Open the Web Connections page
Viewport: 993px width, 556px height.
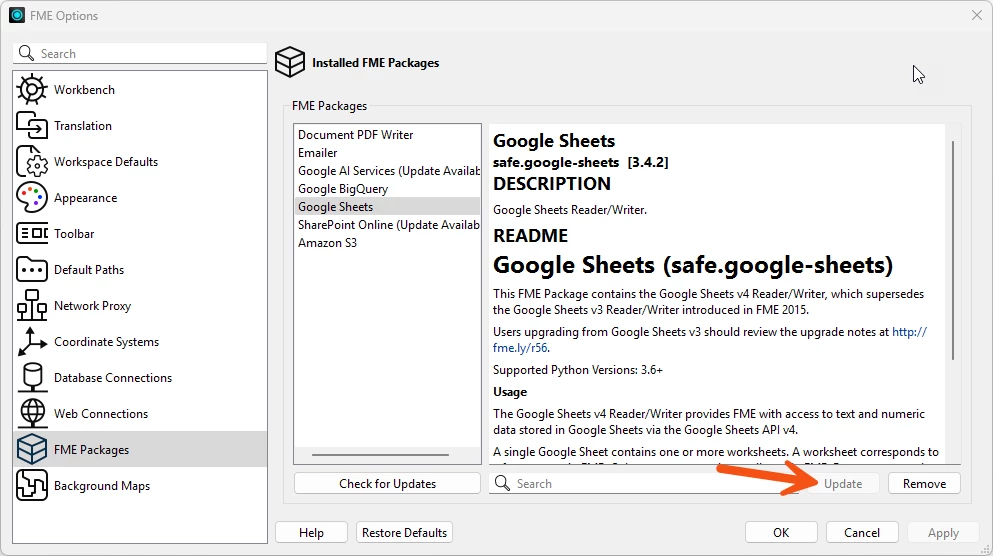(140, 414)
